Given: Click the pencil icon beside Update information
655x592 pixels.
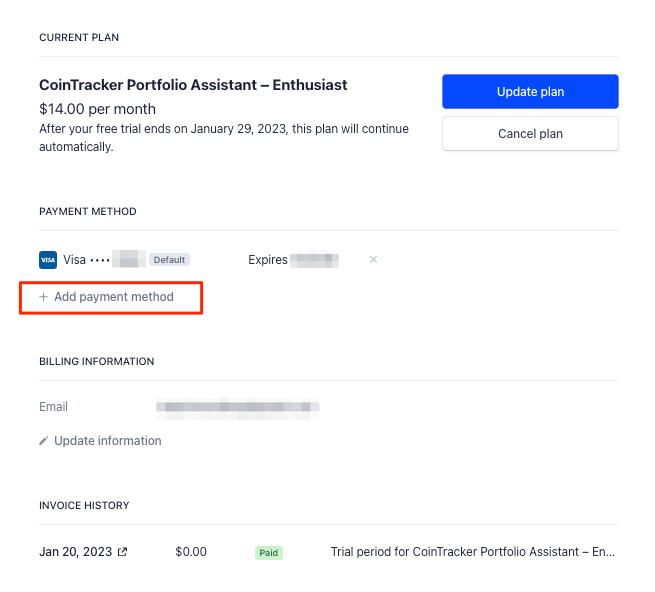Looking at the screenshot, I should (x=43, y=441).
